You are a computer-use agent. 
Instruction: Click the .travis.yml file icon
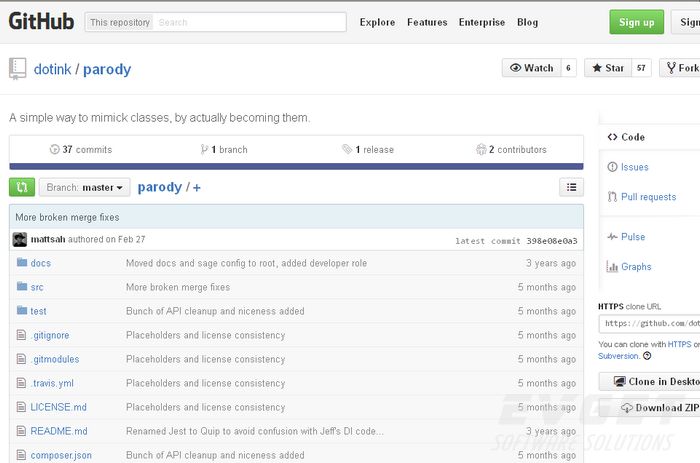(x=21, y=383)
